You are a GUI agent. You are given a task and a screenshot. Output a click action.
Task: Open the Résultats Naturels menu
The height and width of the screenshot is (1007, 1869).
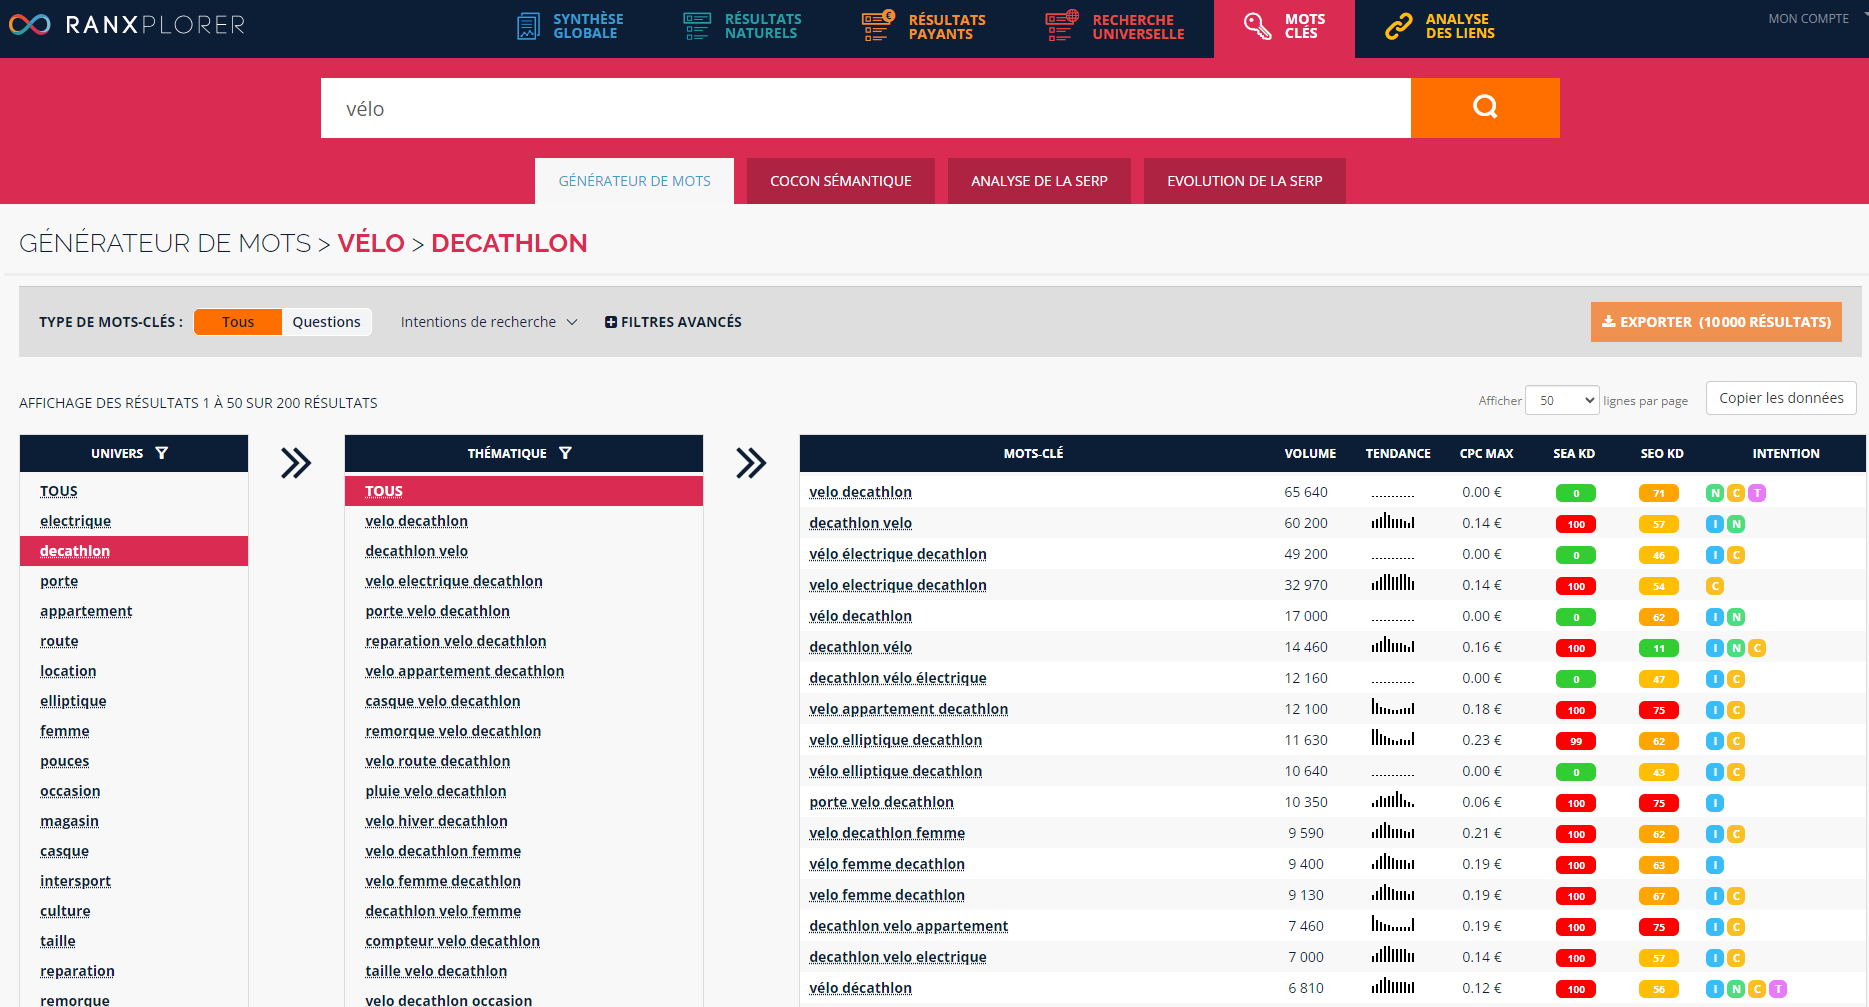coord(742,26)
